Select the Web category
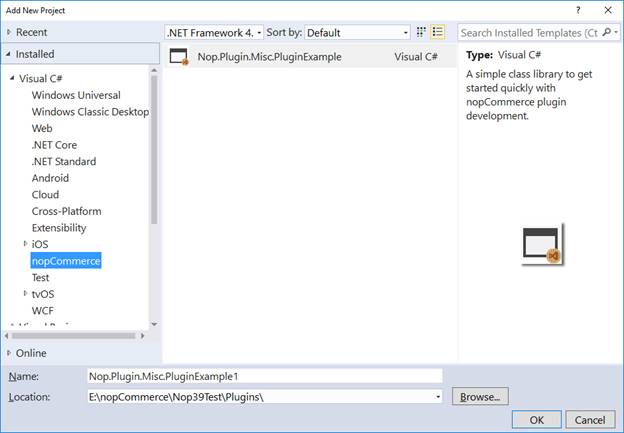This screenshot has height=433, width=624. tap(42, 128)
